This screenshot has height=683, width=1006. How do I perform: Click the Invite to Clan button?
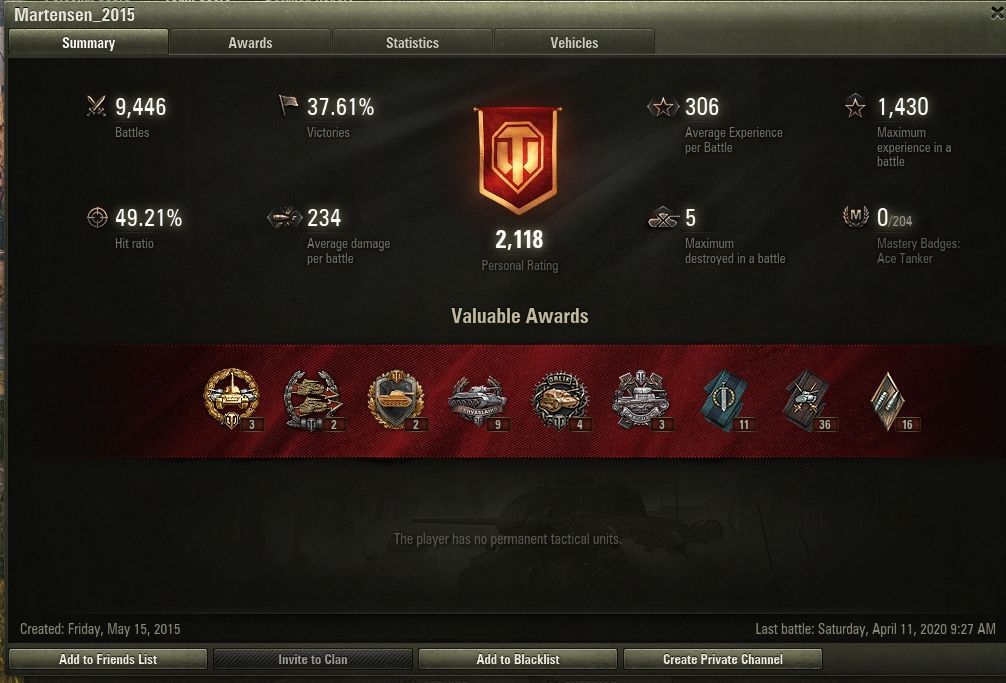[312, 659]
